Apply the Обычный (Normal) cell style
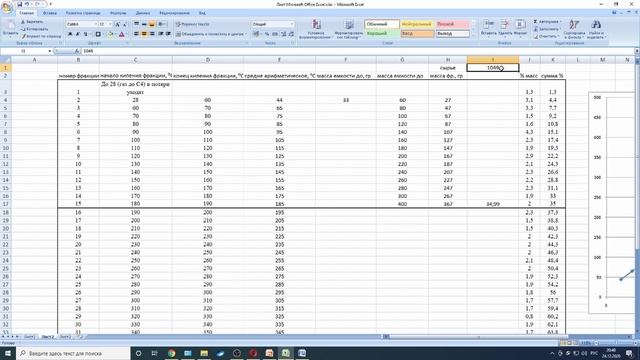Viewport: 640px width, 360px height. (x=382, y=24)
